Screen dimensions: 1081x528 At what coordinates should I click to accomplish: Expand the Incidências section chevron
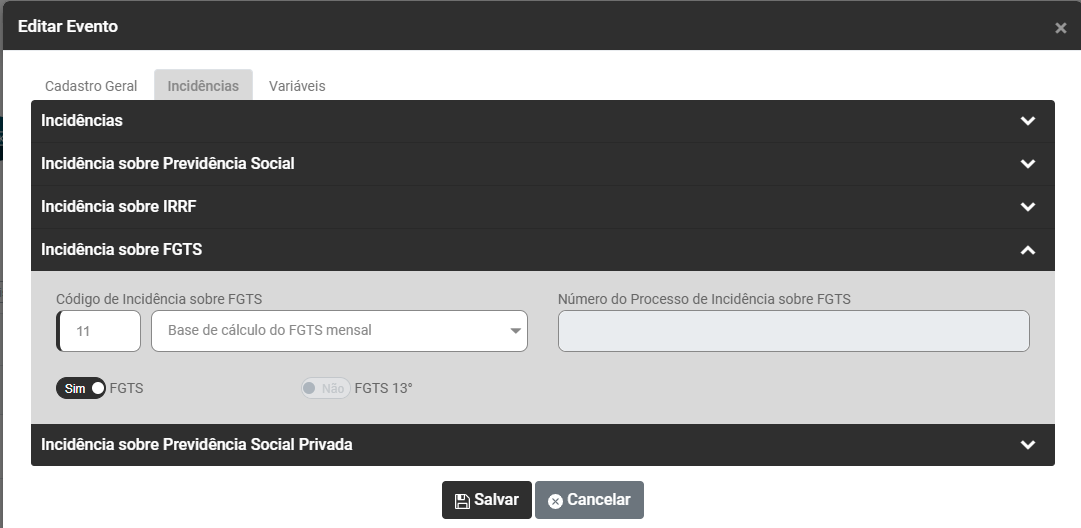1027,121
